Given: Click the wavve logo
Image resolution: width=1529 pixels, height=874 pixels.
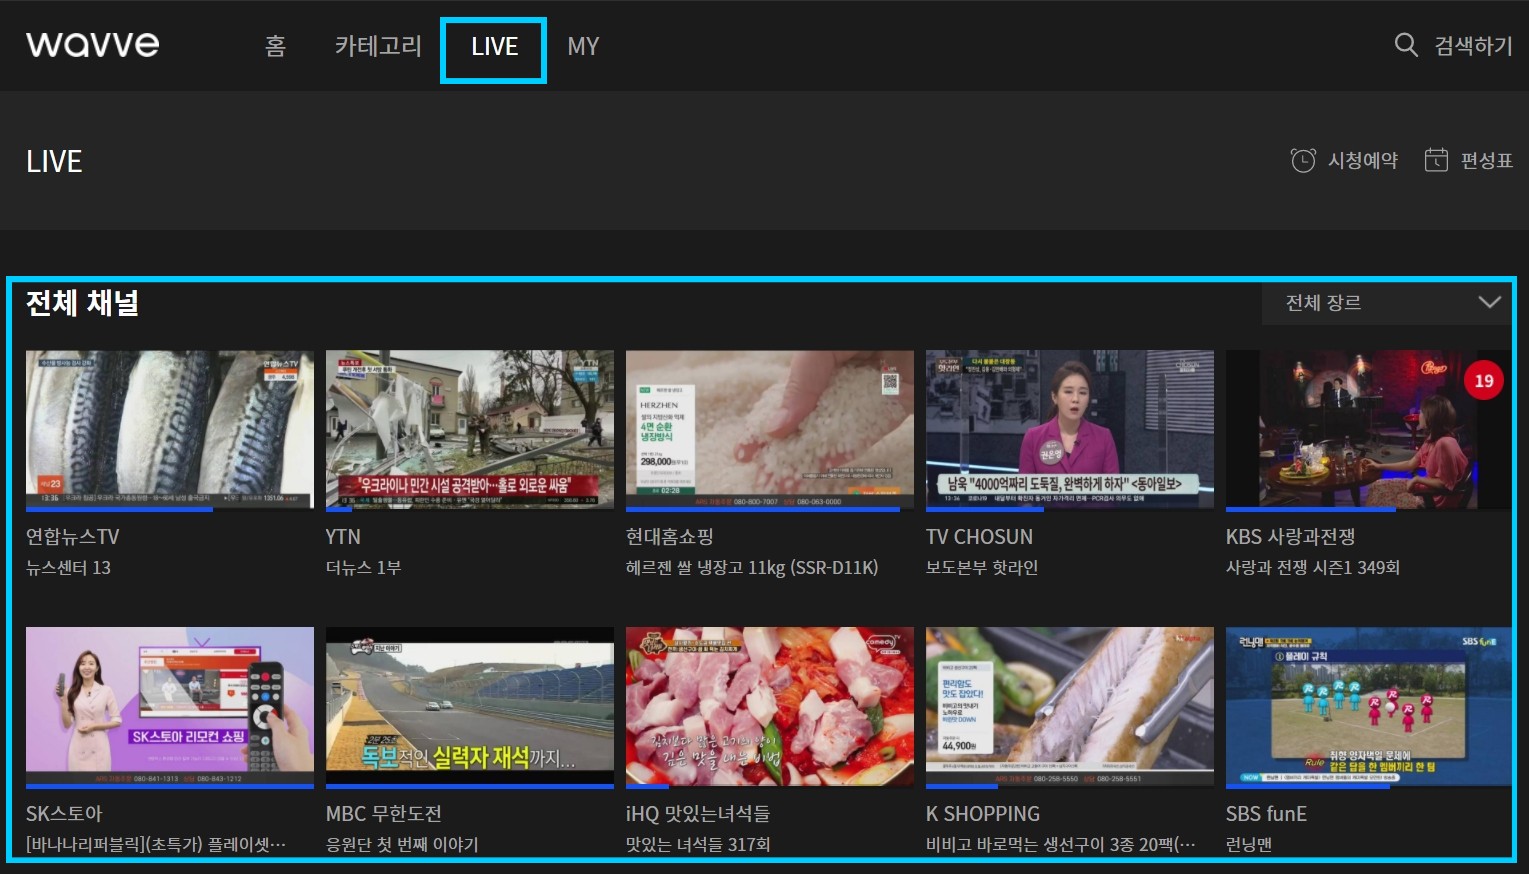Looking at the screenshot, I should pos(92,45).
